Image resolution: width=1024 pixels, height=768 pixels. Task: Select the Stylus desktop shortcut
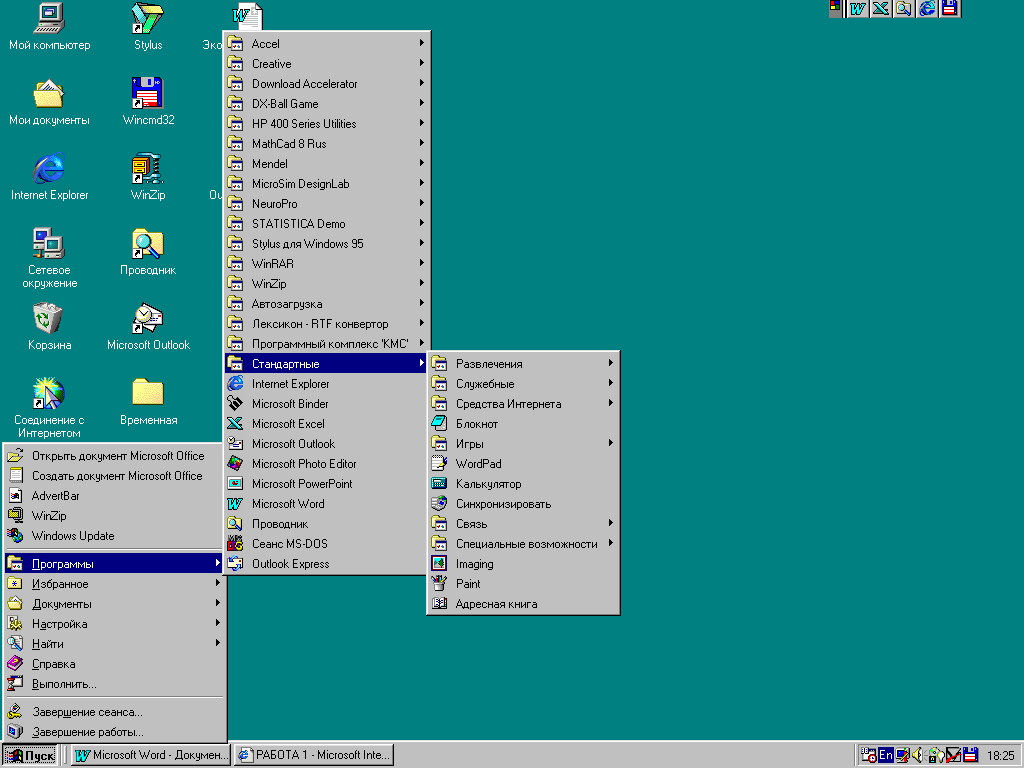coord(148,26)
